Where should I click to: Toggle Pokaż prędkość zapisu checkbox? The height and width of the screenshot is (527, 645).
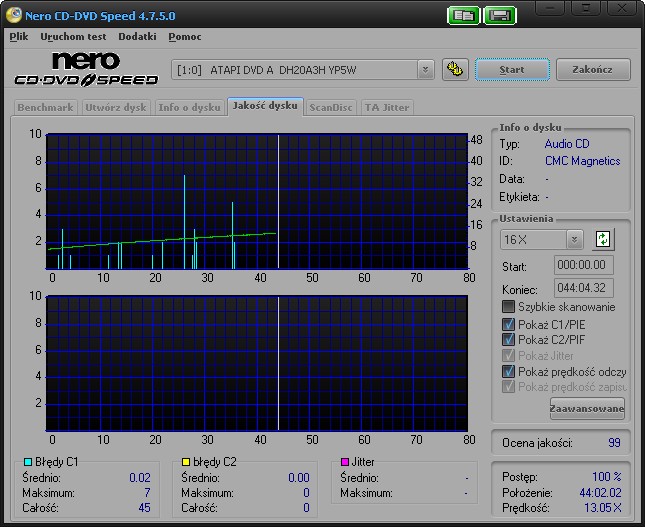(x=508, y=386)
